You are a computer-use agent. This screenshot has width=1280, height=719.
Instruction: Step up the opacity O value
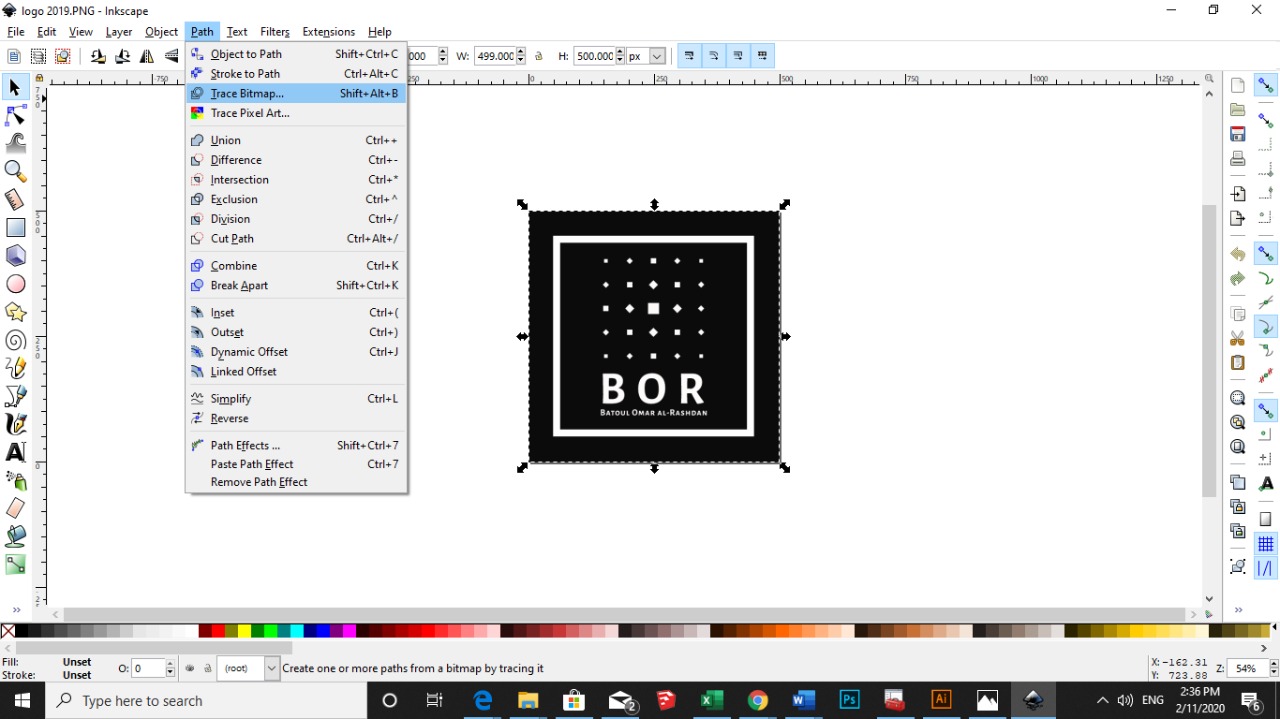tap(170, 664)
